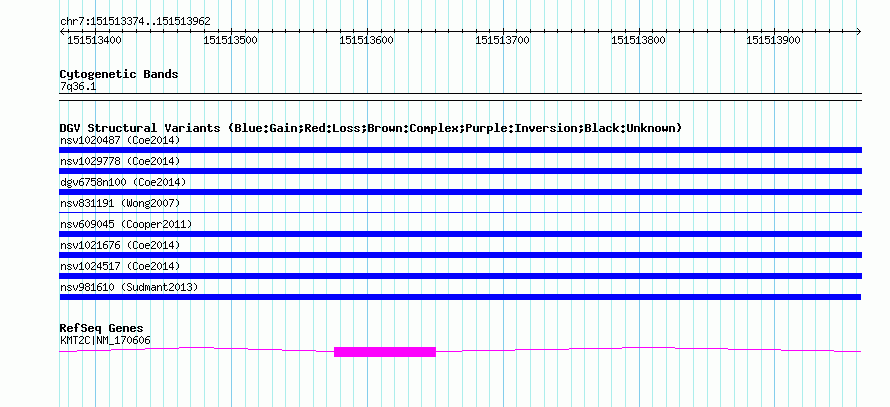Click the Cytogenetic Bands track title
The height and width of the screenshot is (407, 890).
pyautogui.click(x=119, y=74)
